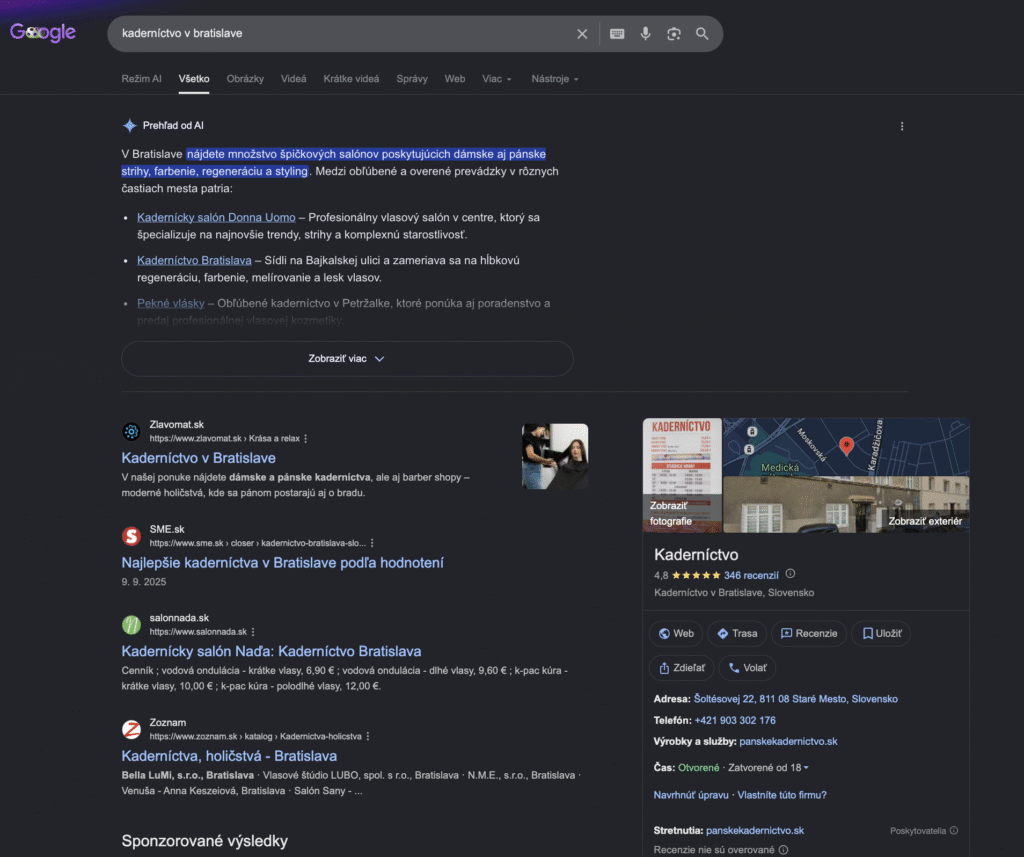Screen dimensions: 1024x857
Task: Click info icon next to review count
Action: click(790, 574)
